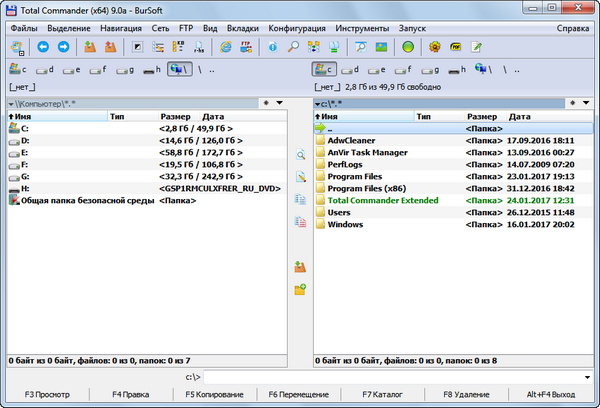Open the Конфигурация menu
Screen dimensions: 600x408
point(296,28)
